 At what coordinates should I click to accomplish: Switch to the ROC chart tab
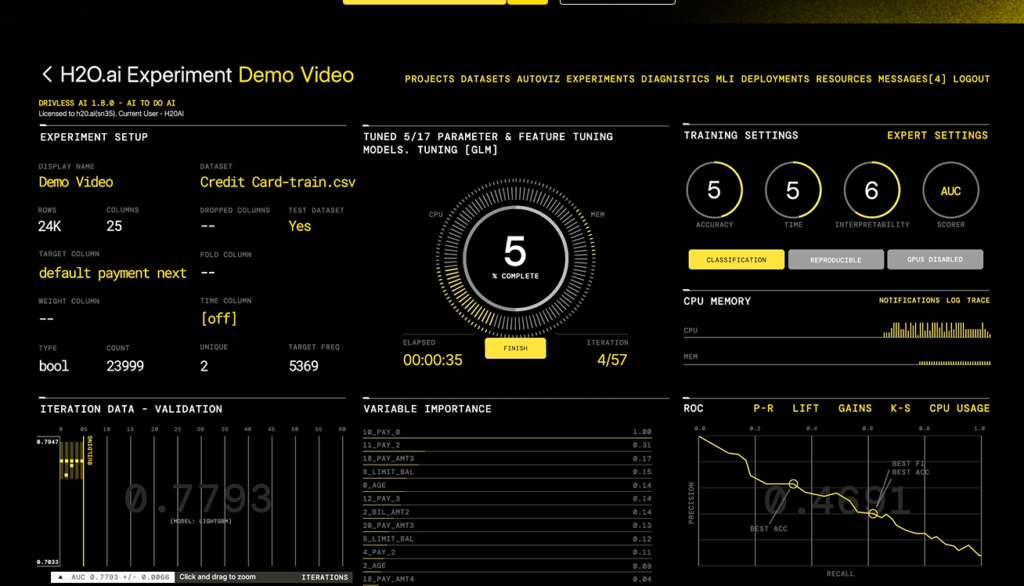693,408
